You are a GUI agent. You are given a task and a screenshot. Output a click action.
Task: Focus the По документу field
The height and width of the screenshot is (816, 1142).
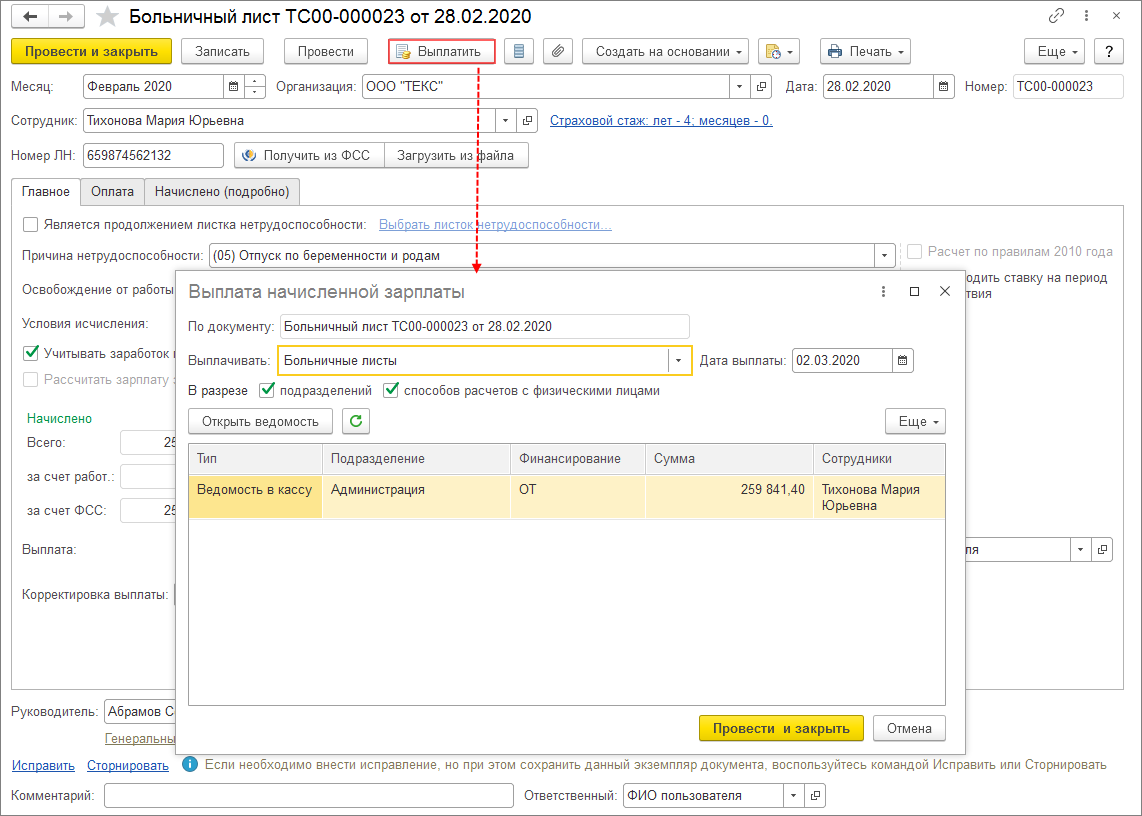[x=484, y=326]
